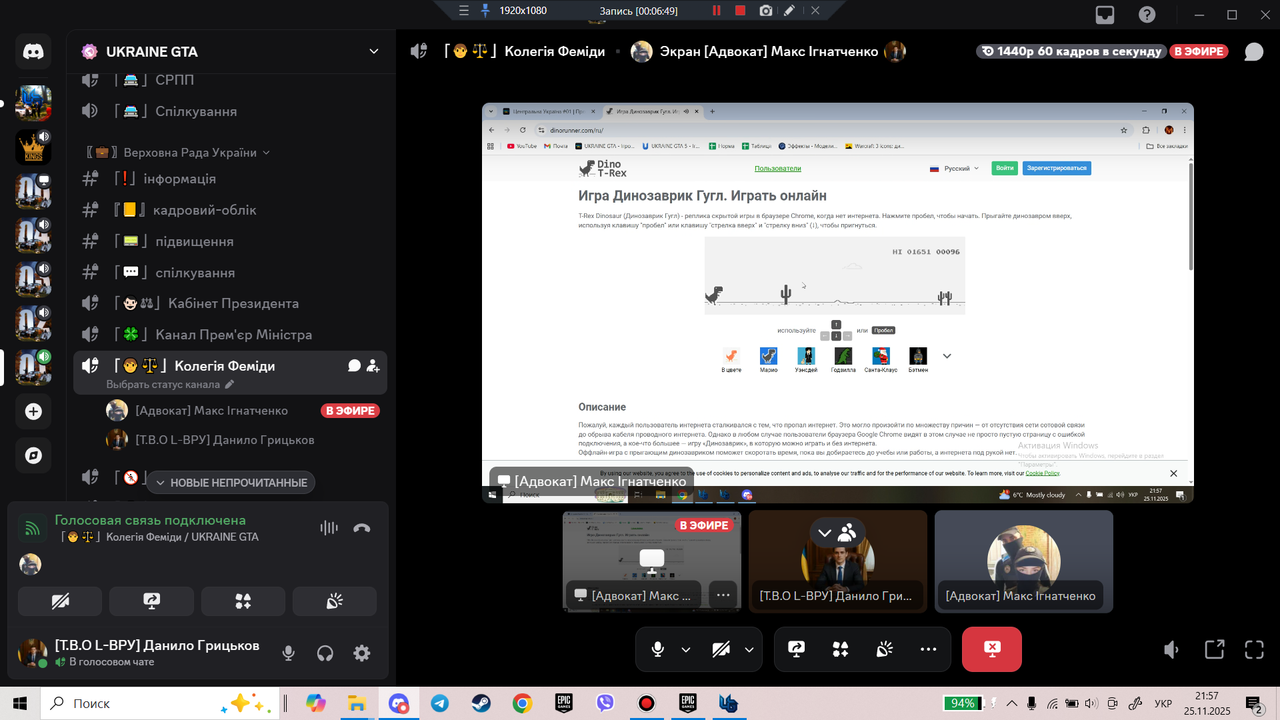
Task: Join the СРПП voice channel
Action: [230, 80]
